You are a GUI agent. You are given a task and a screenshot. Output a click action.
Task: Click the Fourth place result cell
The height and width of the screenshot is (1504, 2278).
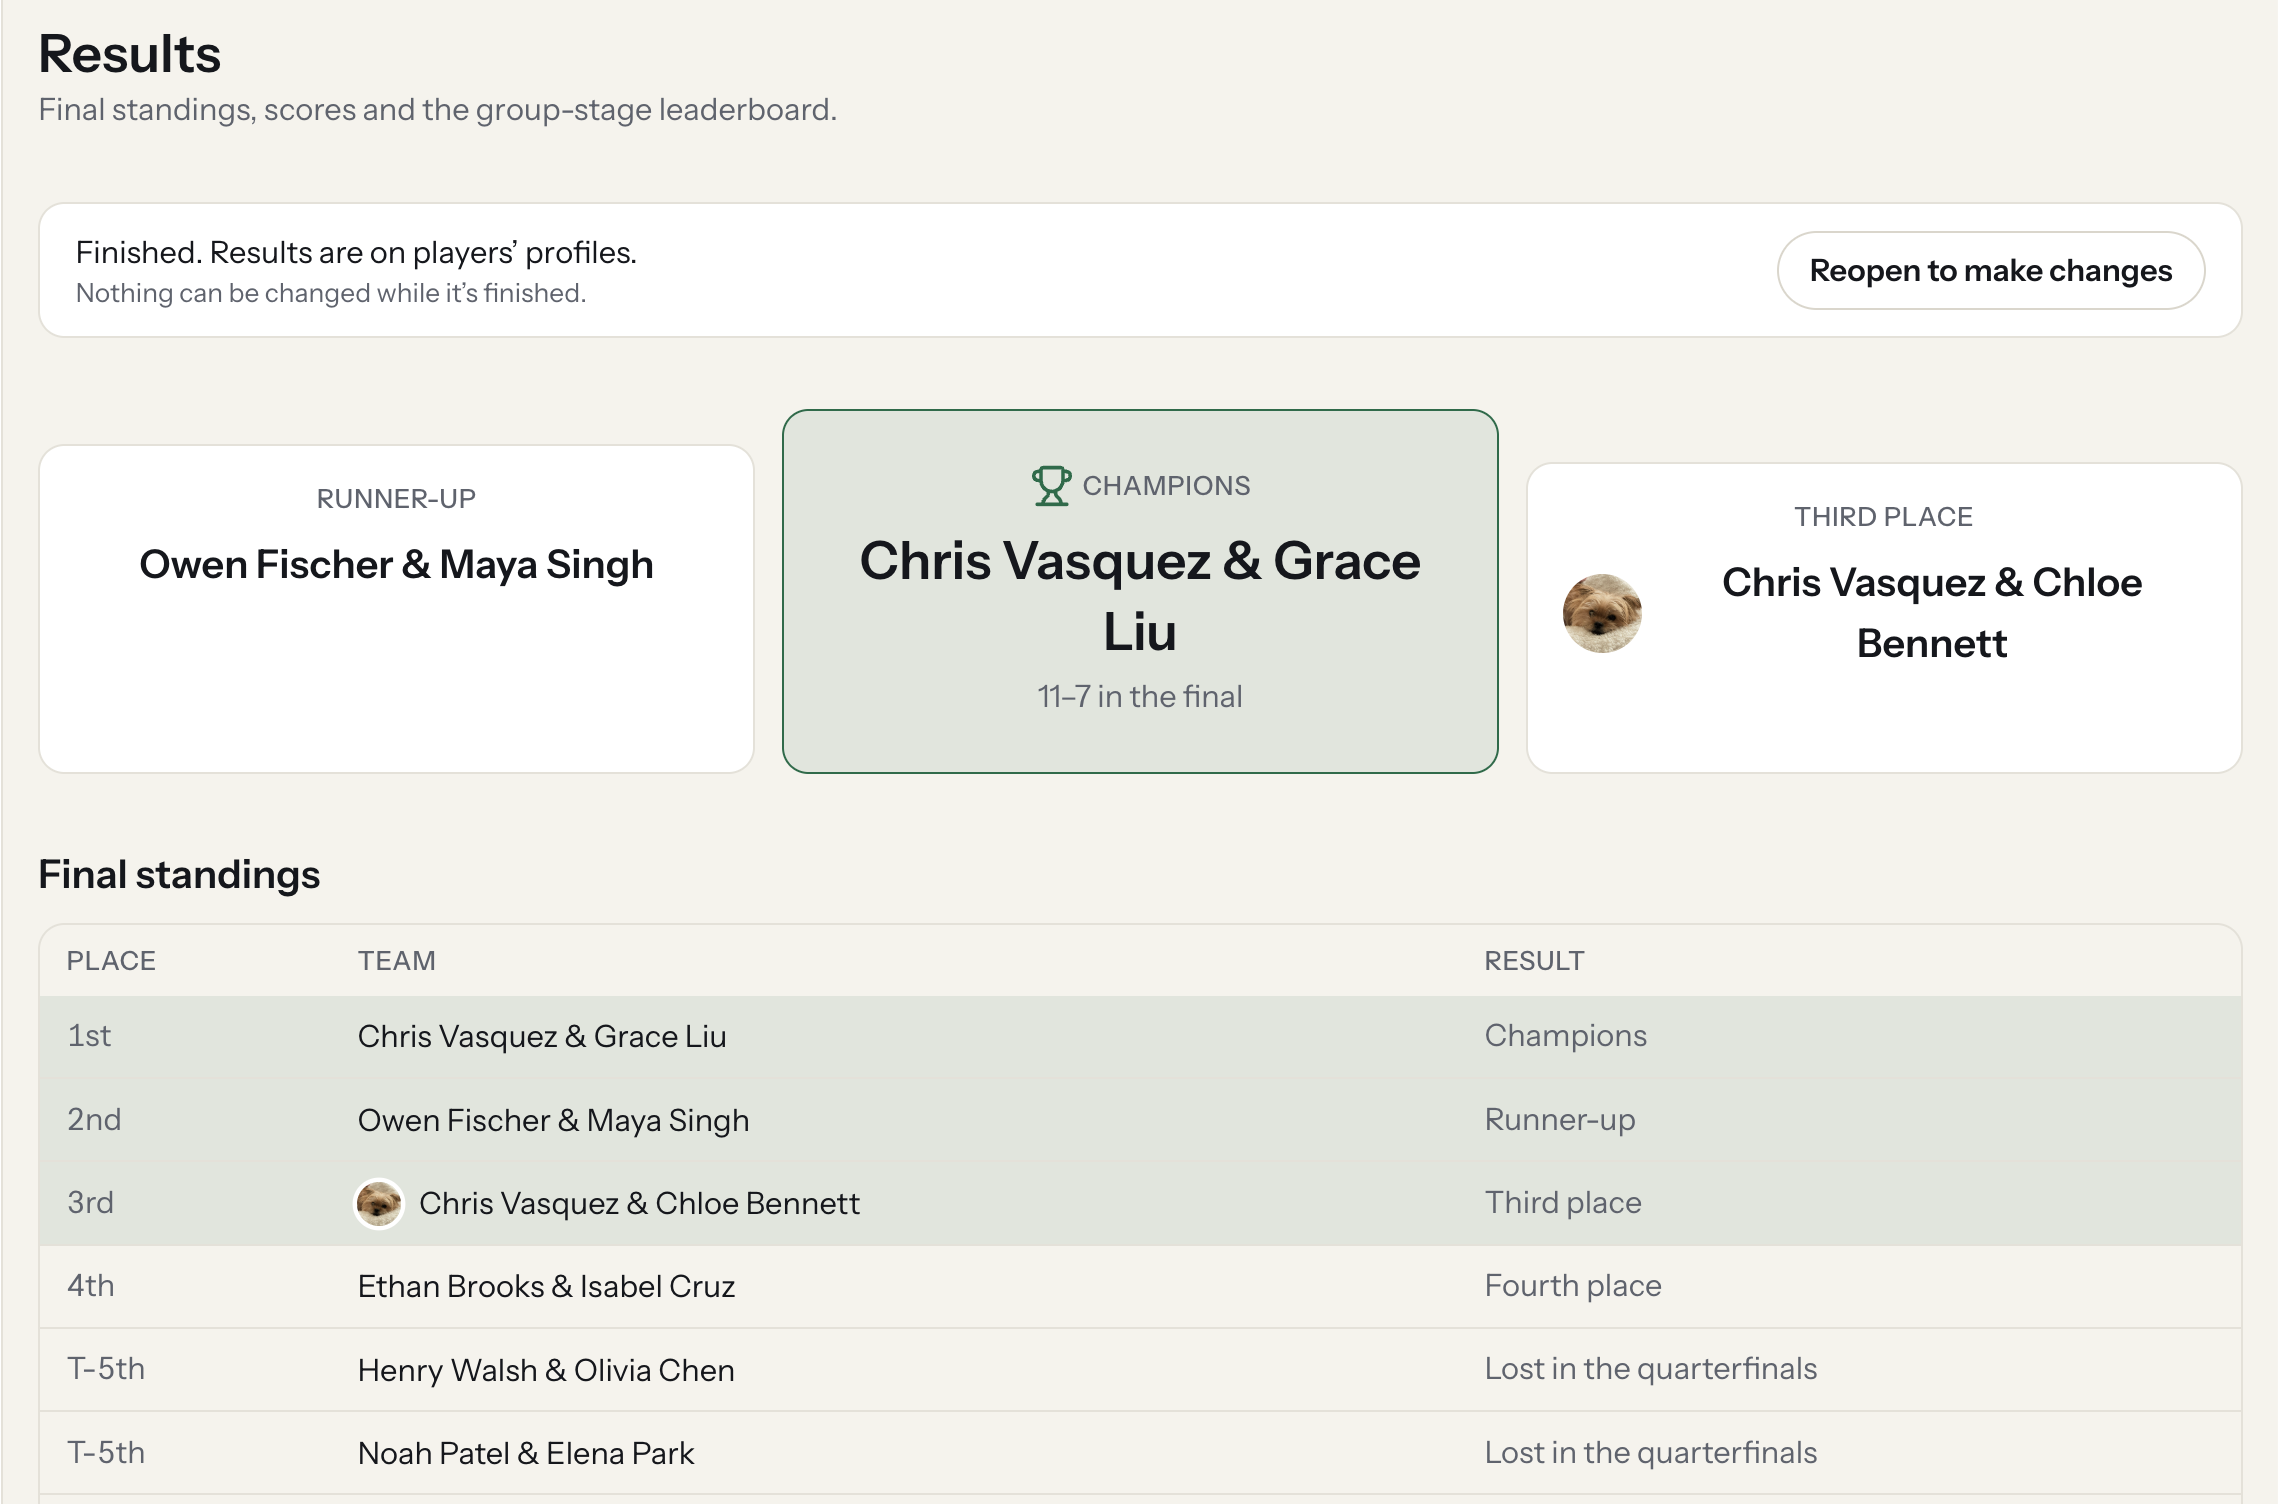click(1573, 1285)
